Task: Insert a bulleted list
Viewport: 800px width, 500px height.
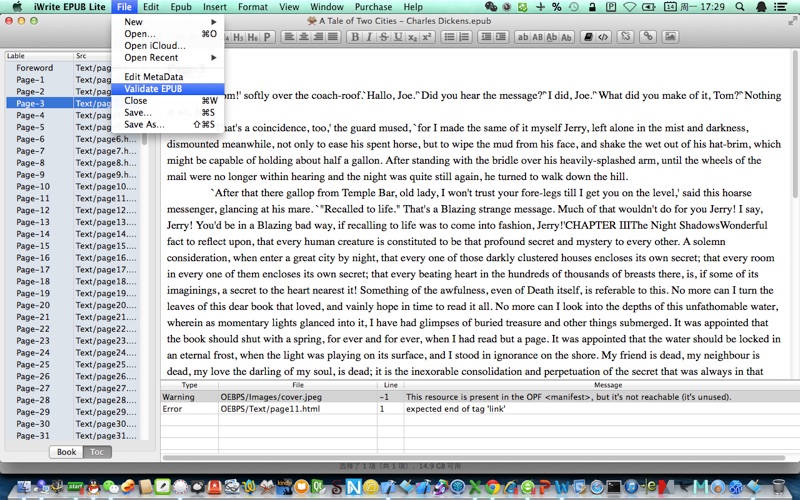Action: tap(449, 37)
